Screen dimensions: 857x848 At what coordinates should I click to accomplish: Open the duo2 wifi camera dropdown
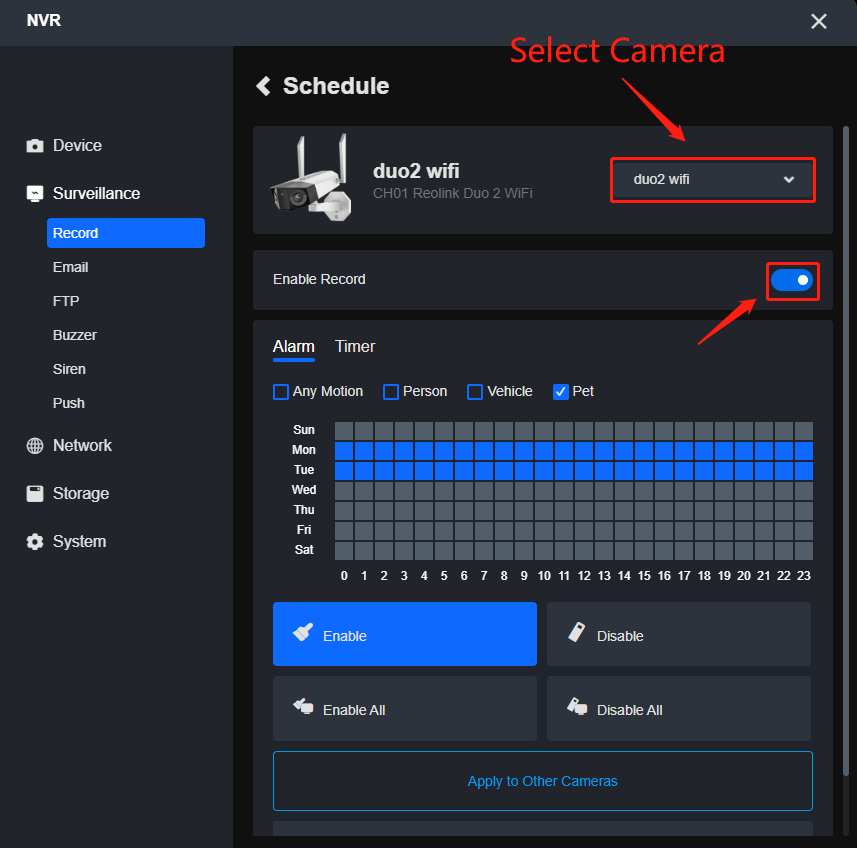[712, 180]
